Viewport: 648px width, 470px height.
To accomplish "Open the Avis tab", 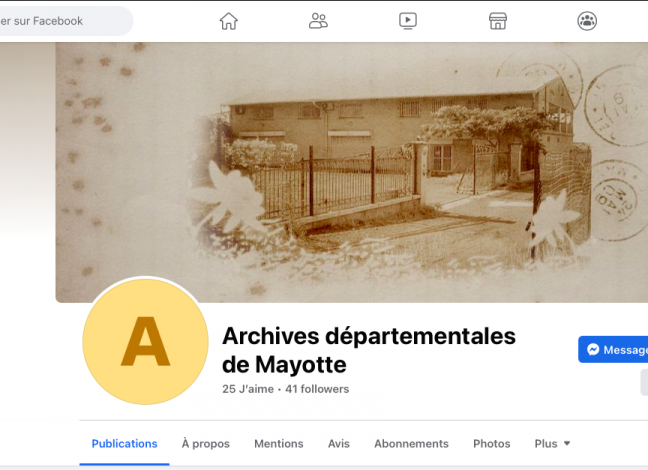I will point(338,444).
